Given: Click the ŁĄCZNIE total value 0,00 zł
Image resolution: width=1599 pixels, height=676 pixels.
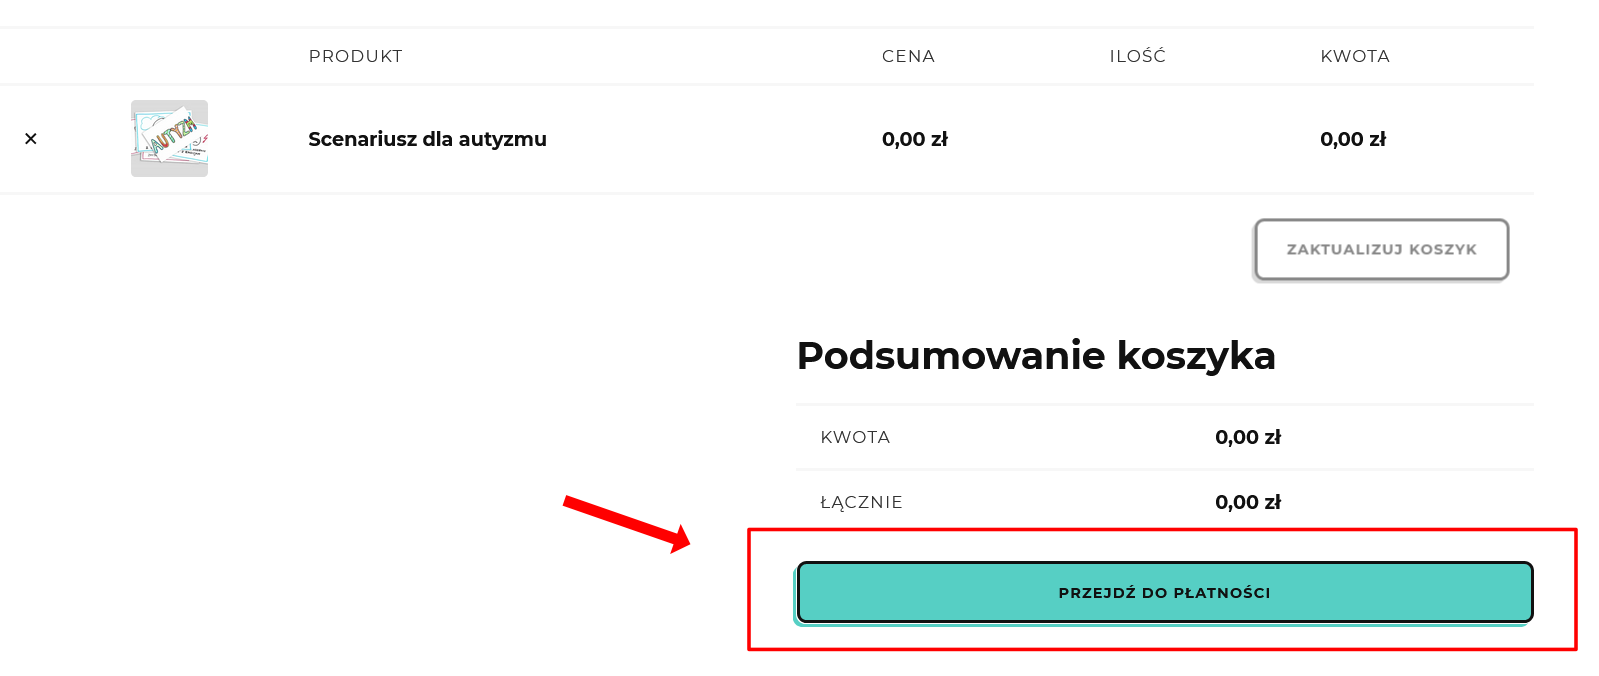Looking at the screenshot, I should (x=1247, y=502).
